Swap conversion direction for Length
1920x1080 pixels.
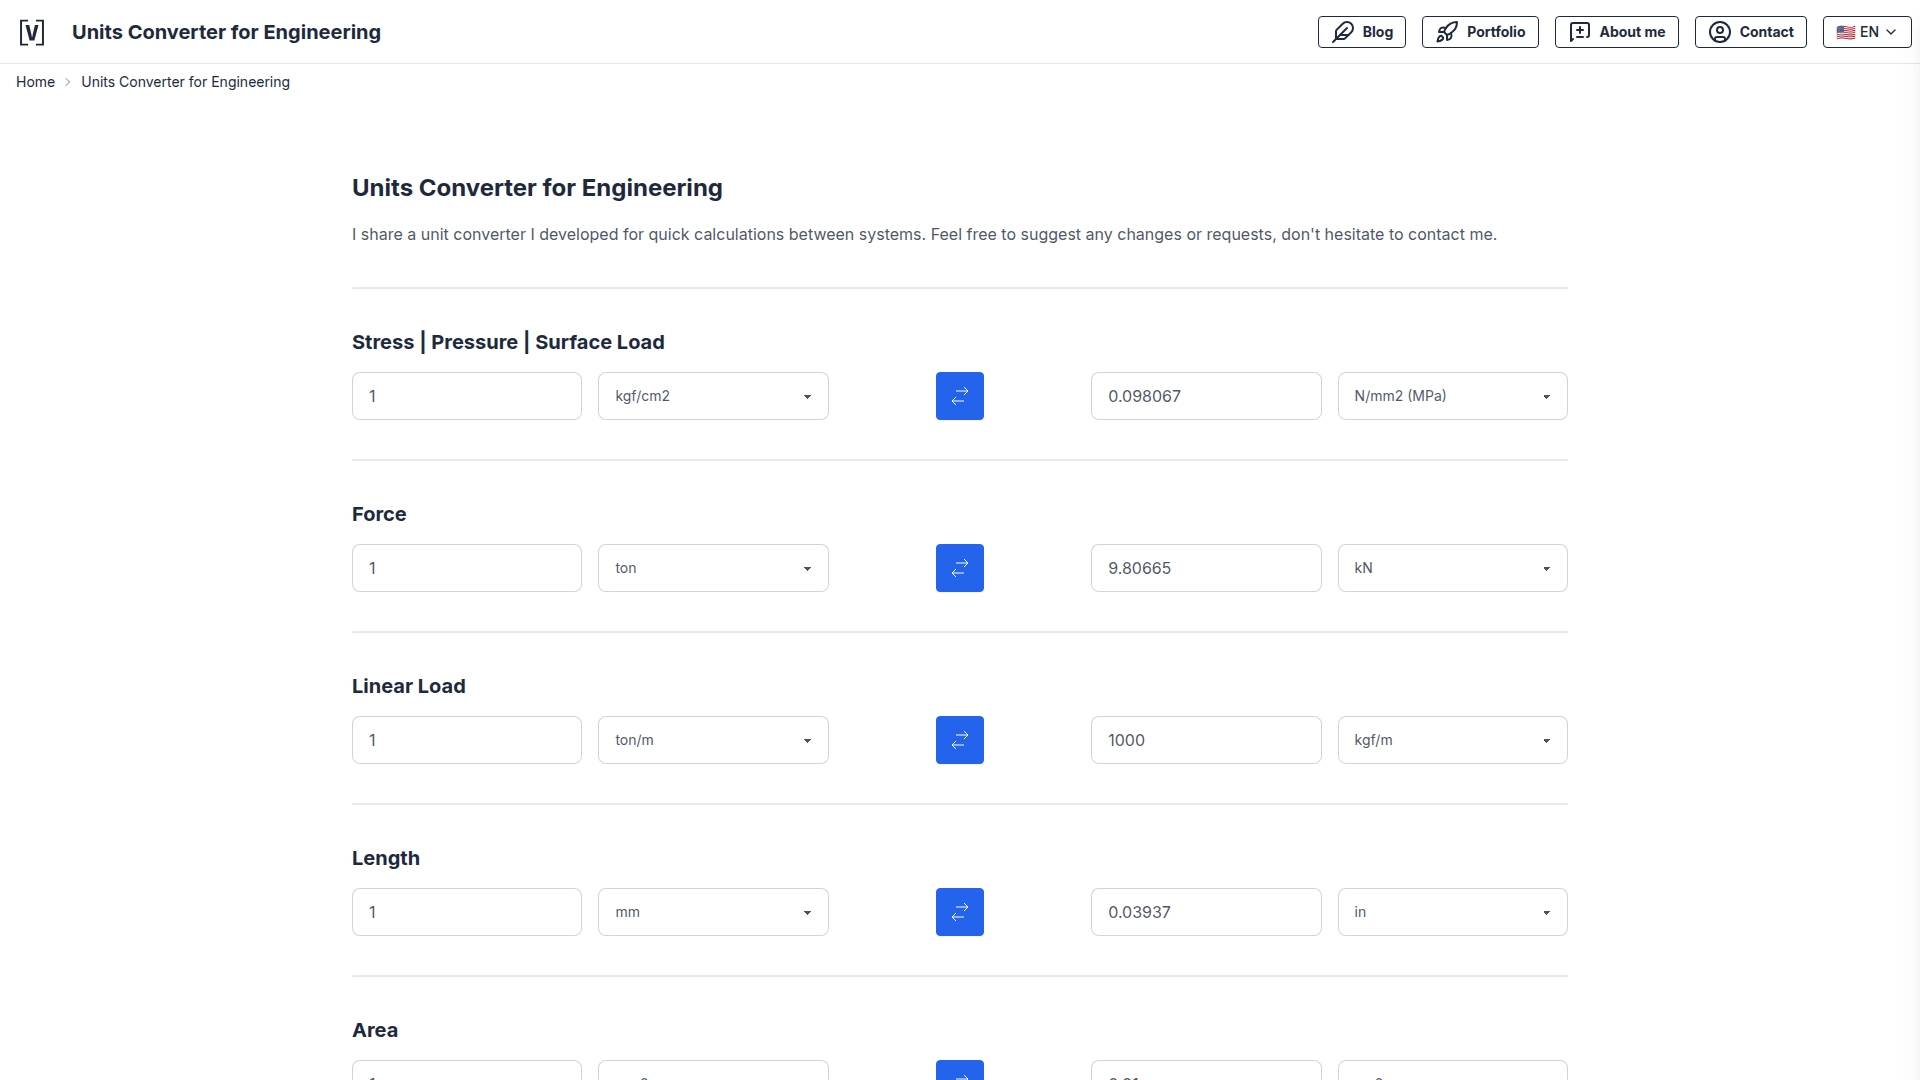[x=959, y=911]
